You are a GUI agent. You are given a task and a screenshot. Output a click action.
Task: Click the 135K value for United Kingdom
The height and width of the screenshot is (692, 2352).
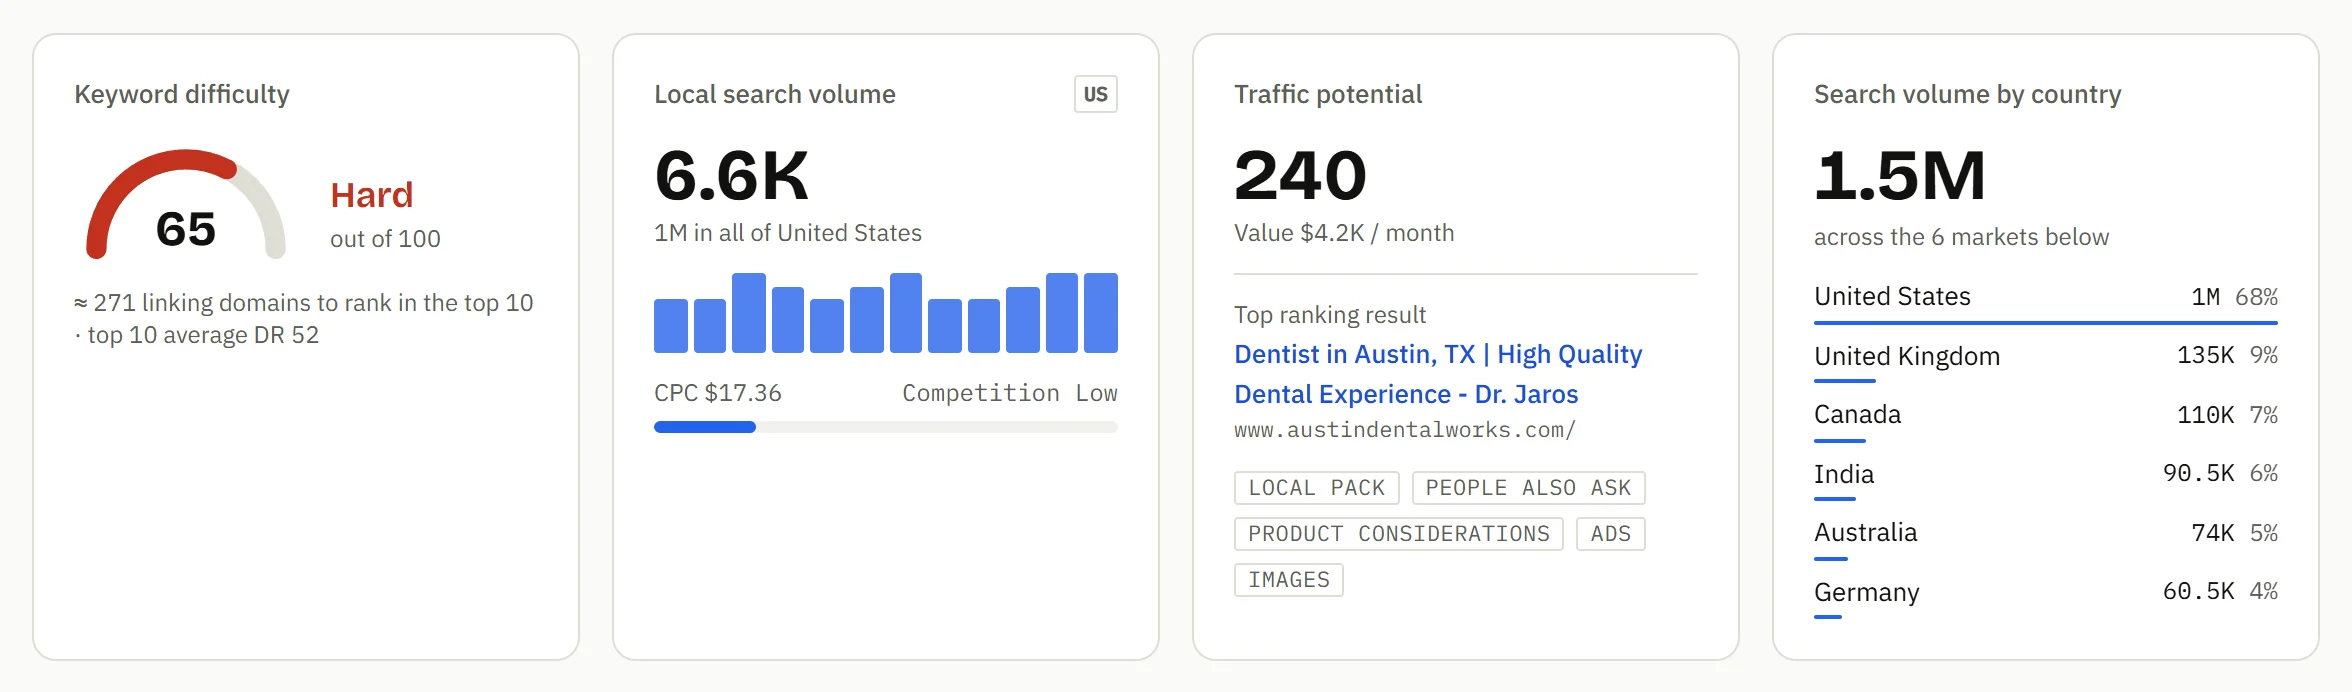pos(2205,355)
